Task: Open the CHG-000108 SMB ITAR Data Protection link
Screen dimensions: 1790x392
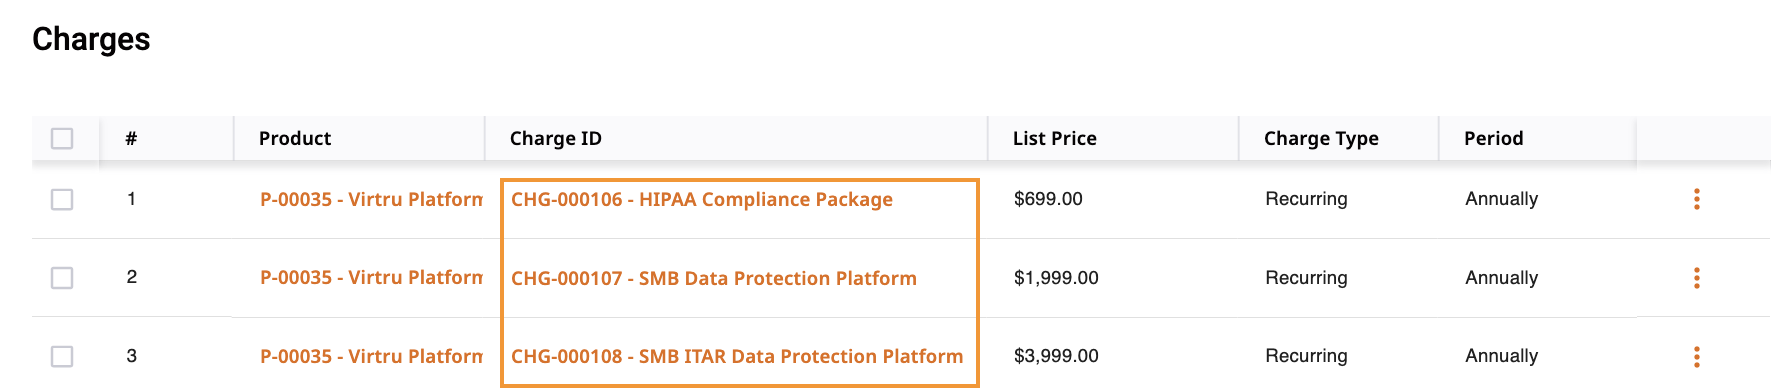Action: click(x=737, y=356)
